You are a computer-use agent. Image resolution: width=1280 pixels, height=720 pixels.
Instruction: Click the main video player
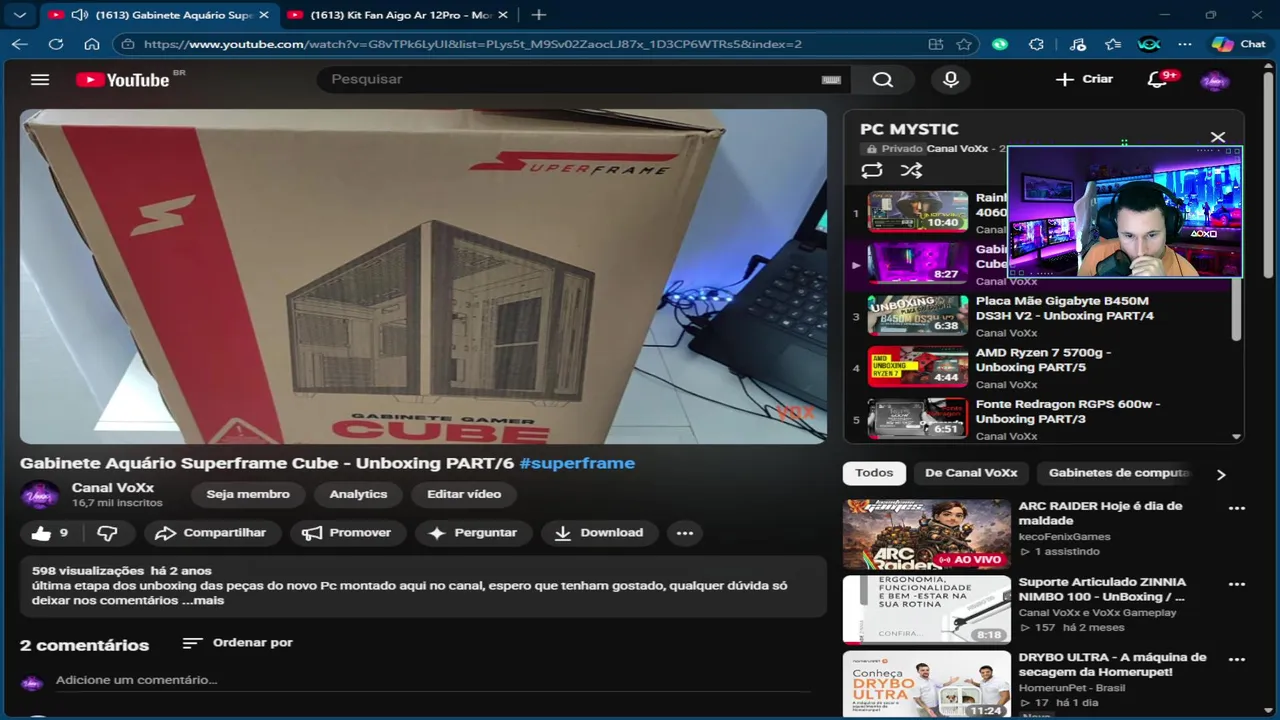(423, 276)
